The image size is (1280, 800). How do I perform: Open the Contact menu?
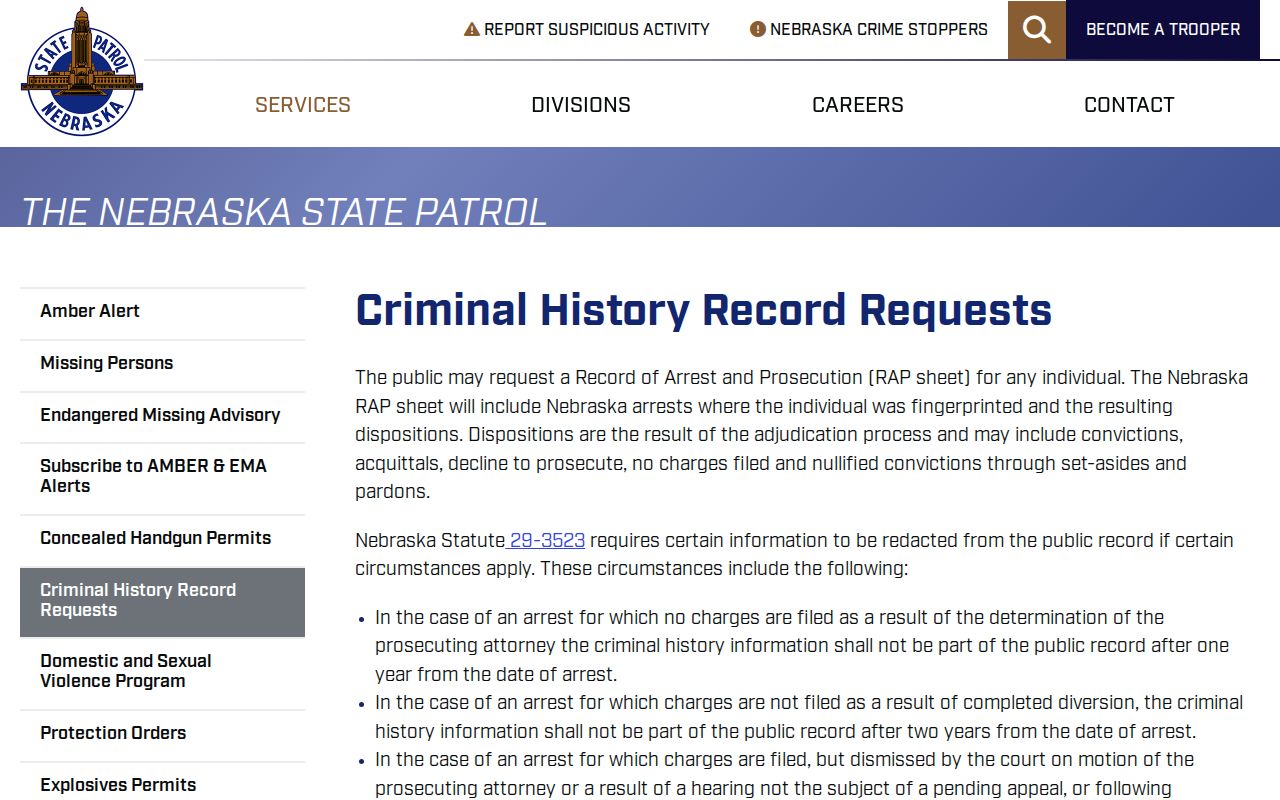coord(1129,105)
